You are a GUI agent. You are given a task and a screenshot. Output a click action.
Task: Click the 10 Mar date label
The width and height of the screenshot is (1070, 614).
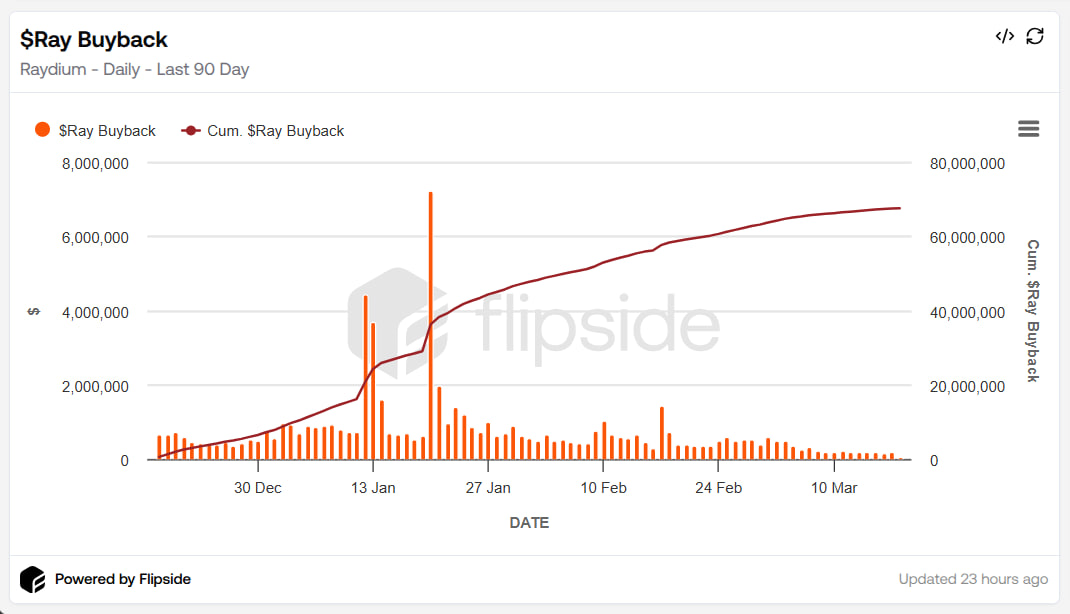point(833,488)
